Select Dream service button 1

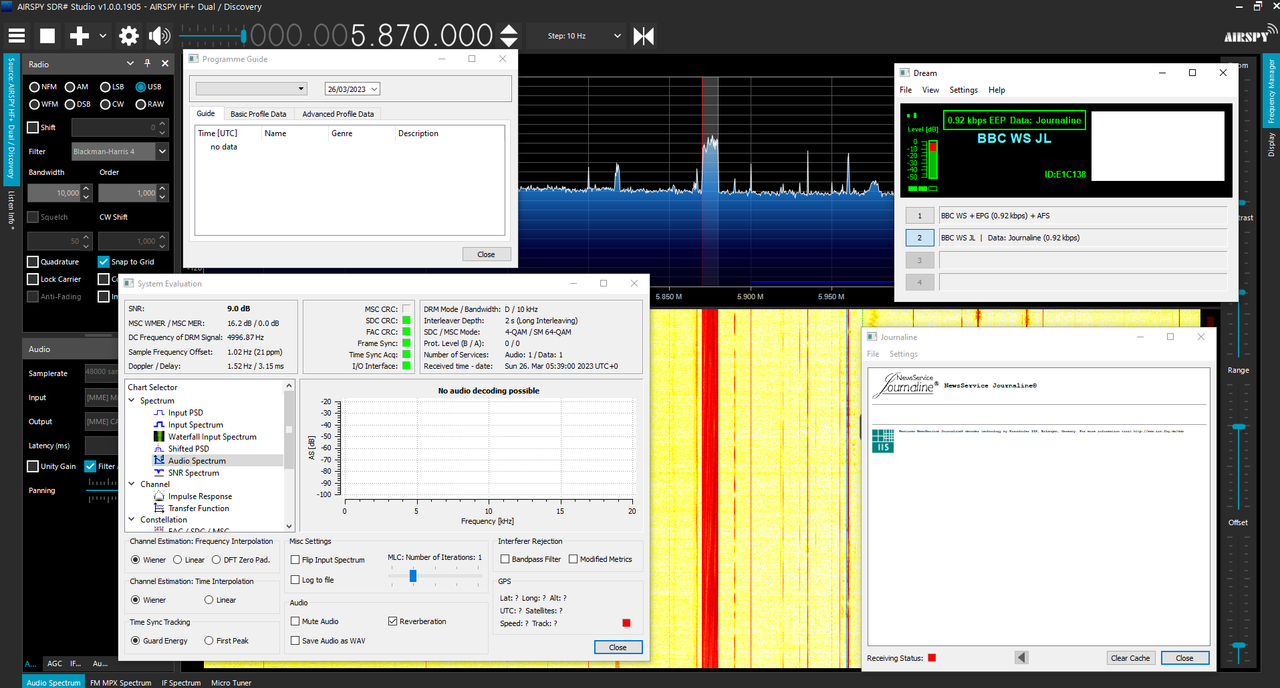(x=920, y=216)
